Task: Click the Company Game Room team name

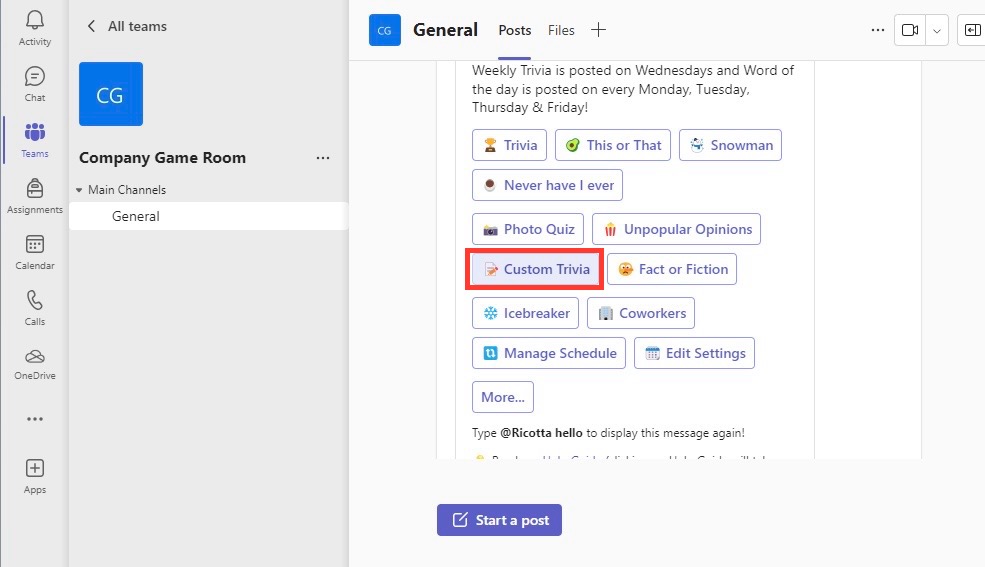Action: tap(163, 158)
